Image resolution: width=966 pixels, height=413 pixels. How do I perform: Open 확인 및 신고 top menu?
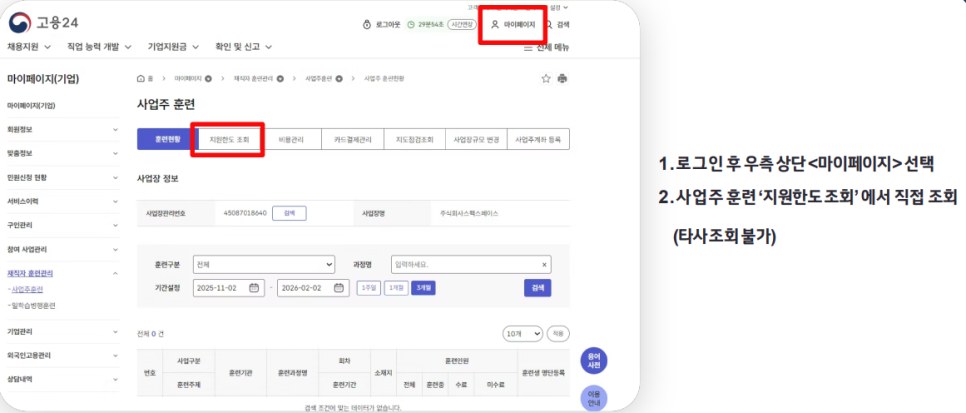click(243, 46)
